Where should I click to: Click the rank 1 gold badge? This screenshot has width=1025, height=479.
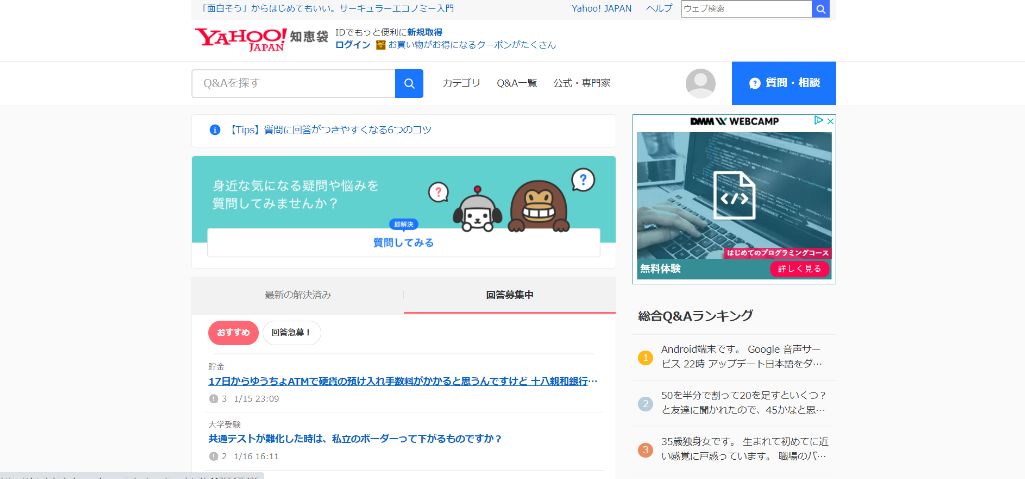pyautogui.click(x=645, y=357)
